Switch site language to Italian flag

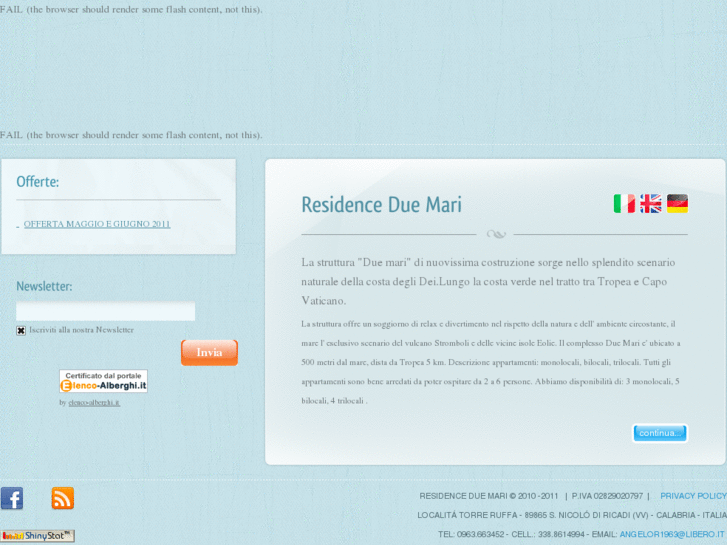[x=624, y=204]
